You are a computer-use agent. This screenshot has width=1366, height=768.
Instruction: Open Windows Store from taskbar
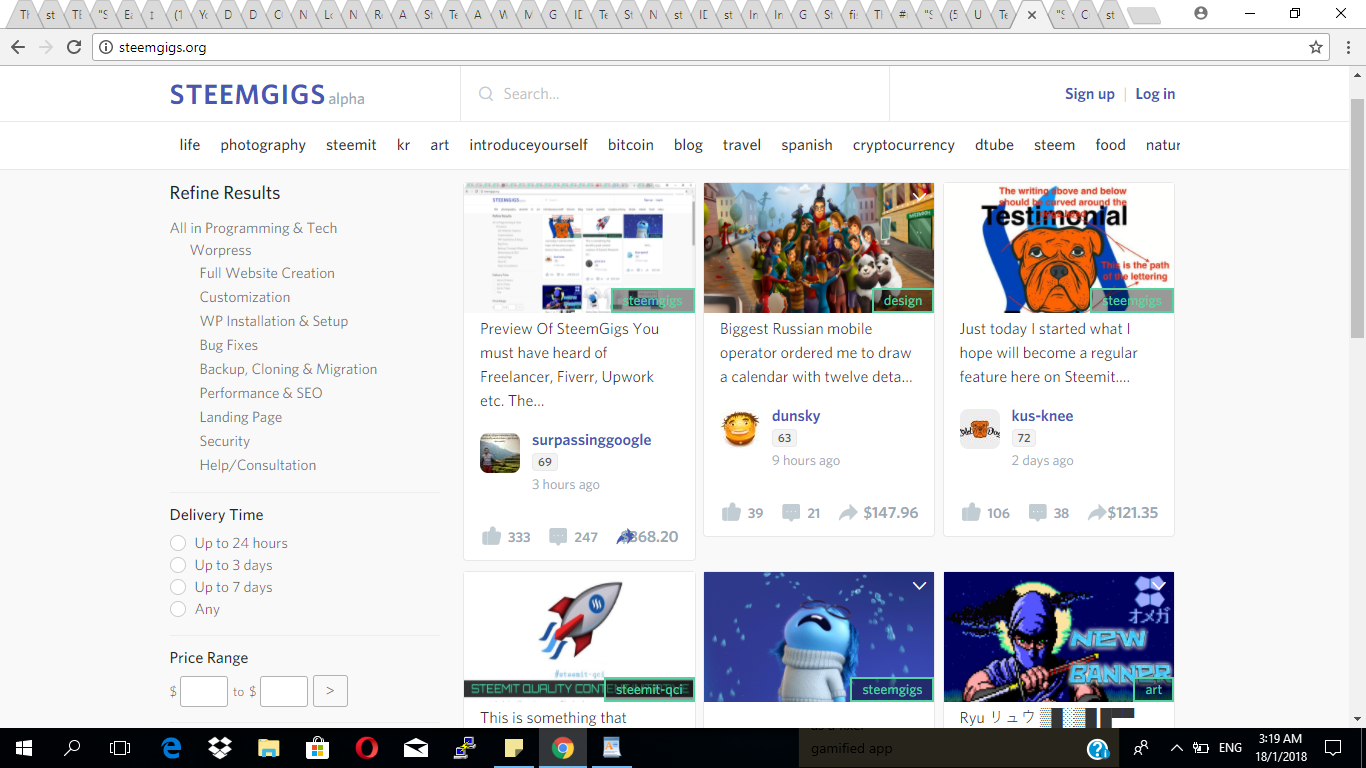[317, 748]
